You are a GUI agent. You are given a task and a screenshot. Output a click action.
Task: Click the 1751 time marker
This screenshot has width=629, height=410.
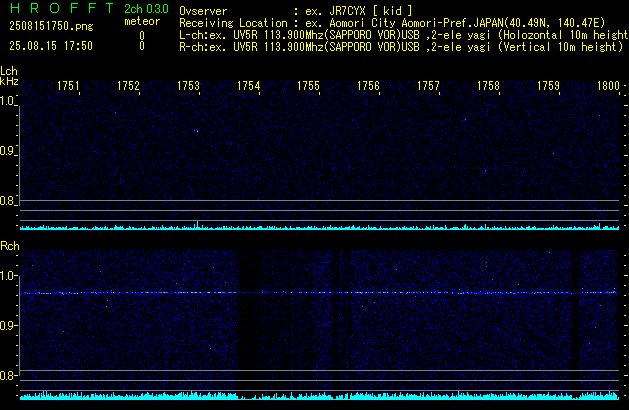68,86
